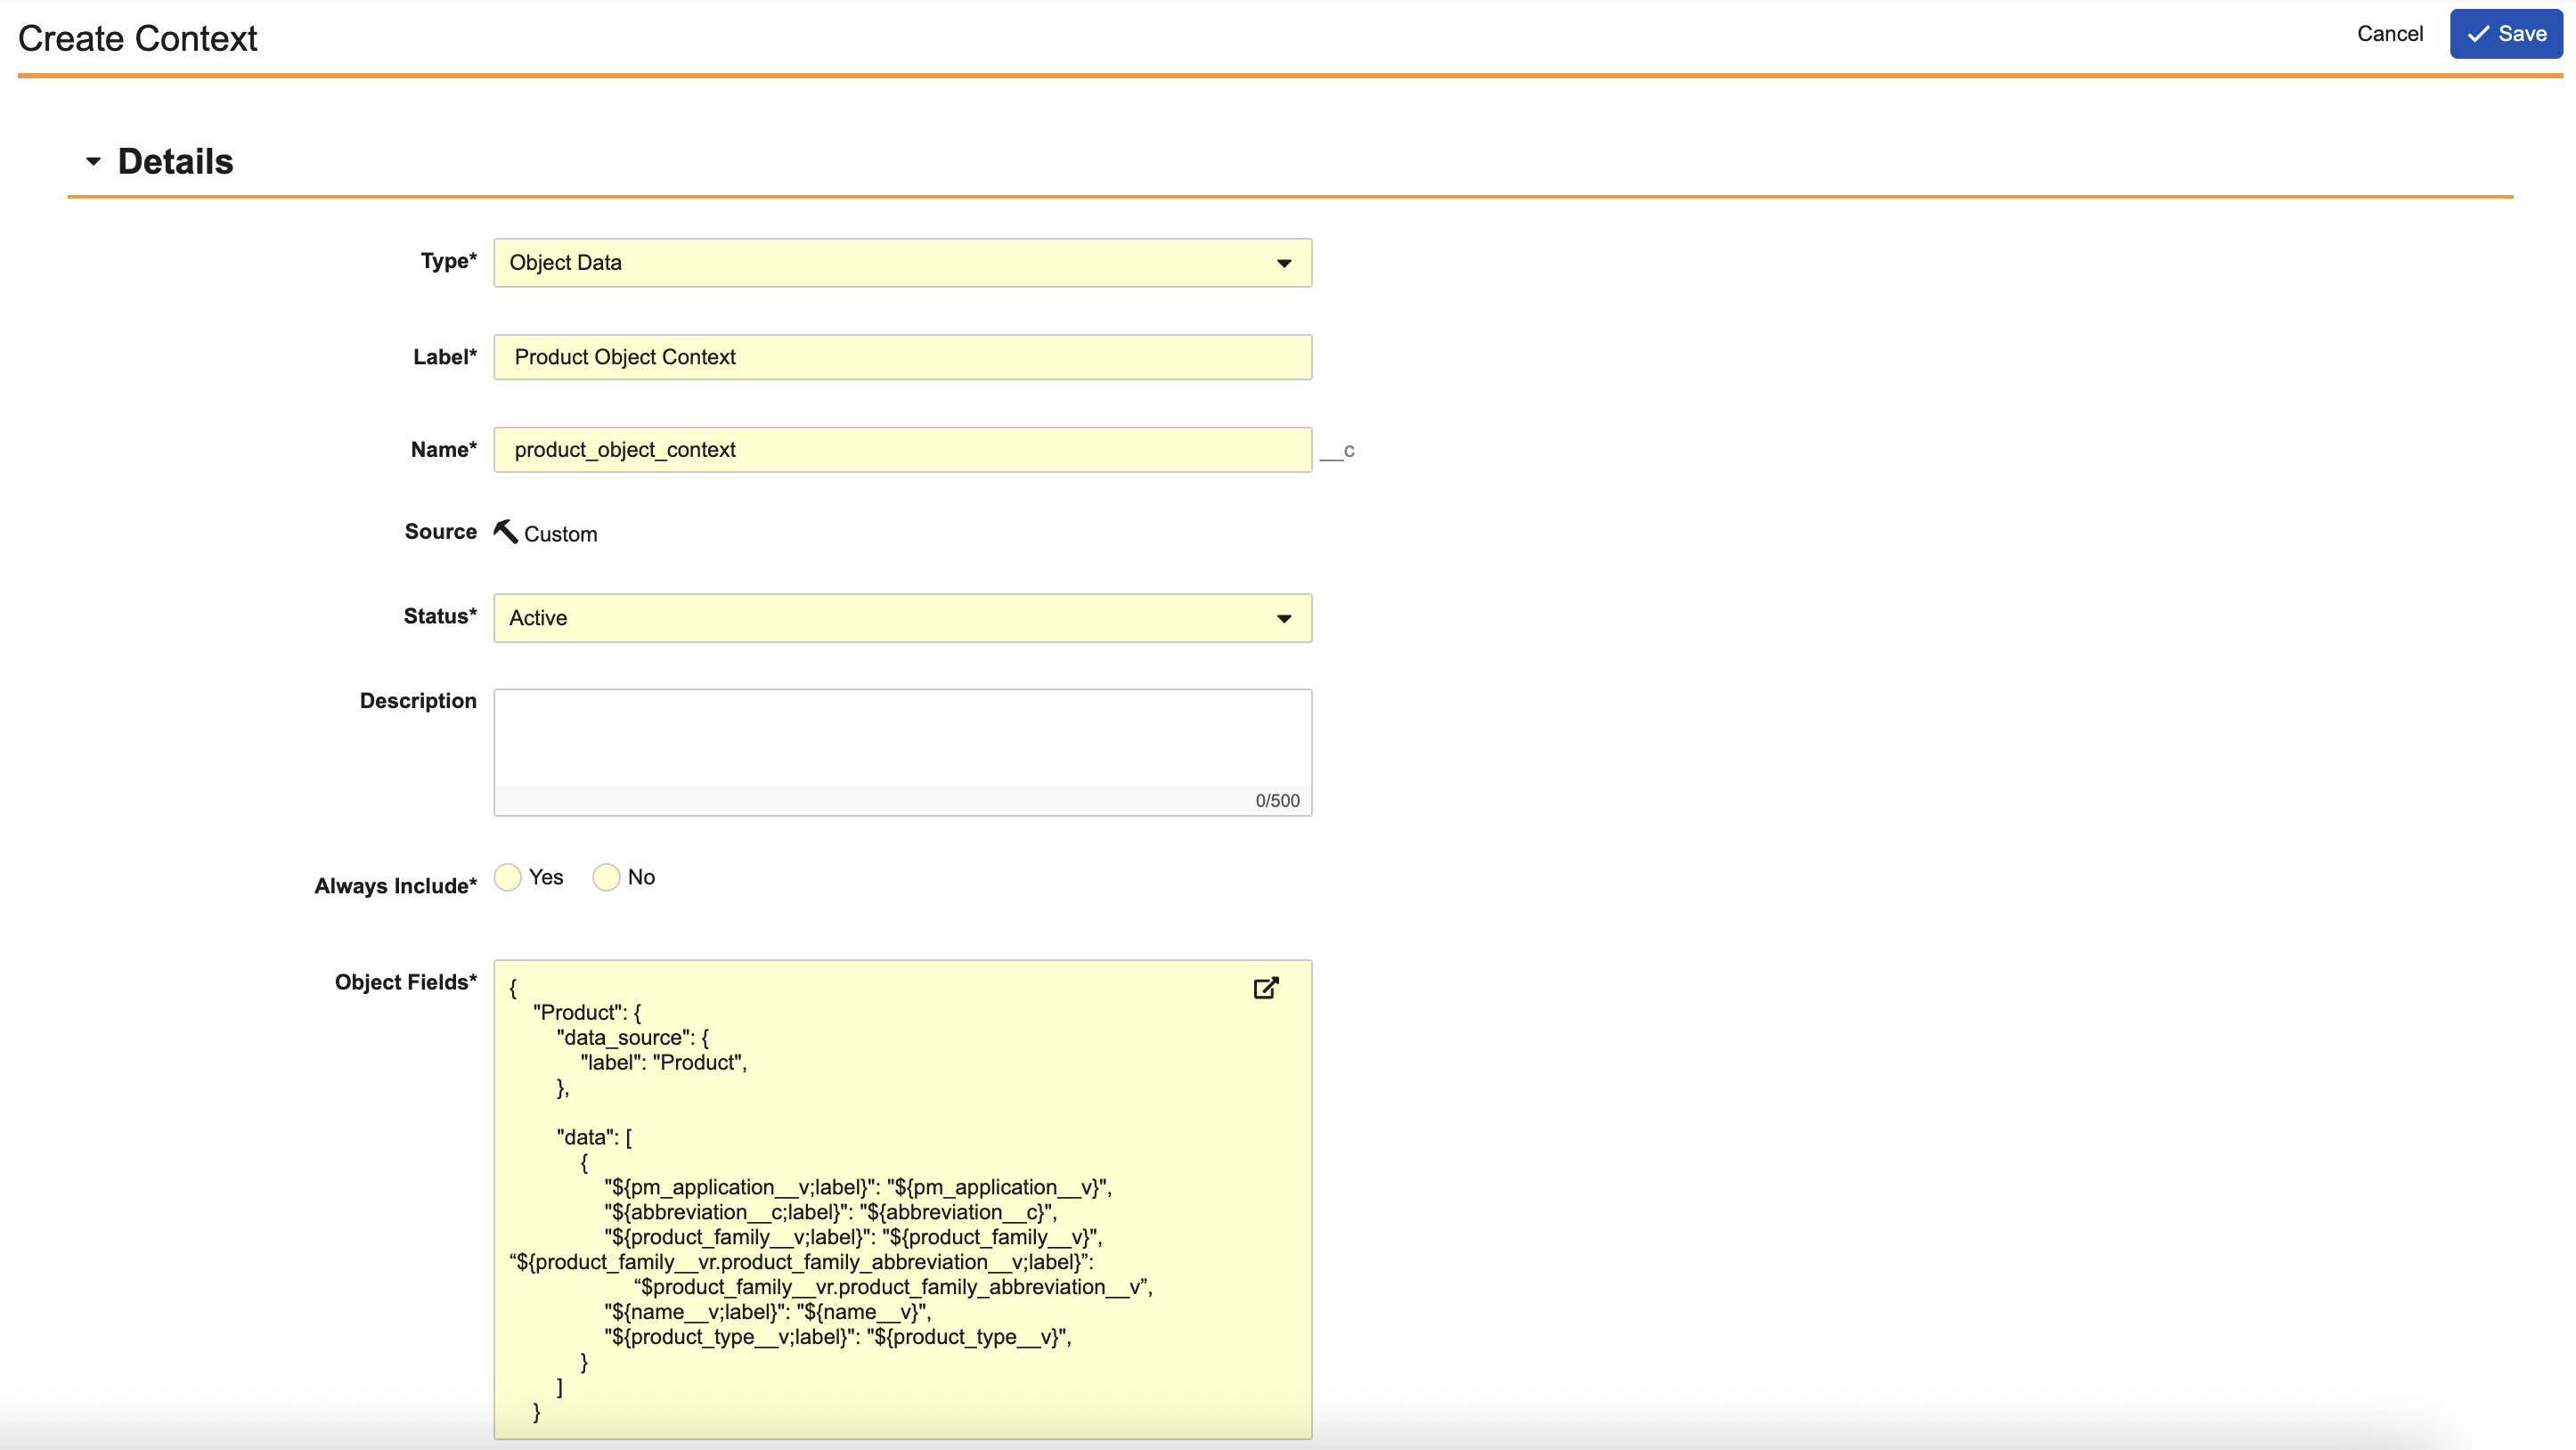The height and width of the screenshot is (1450, 2576).
Task: Click the 'Custom' source text
Action: click(x=560, y=534)
